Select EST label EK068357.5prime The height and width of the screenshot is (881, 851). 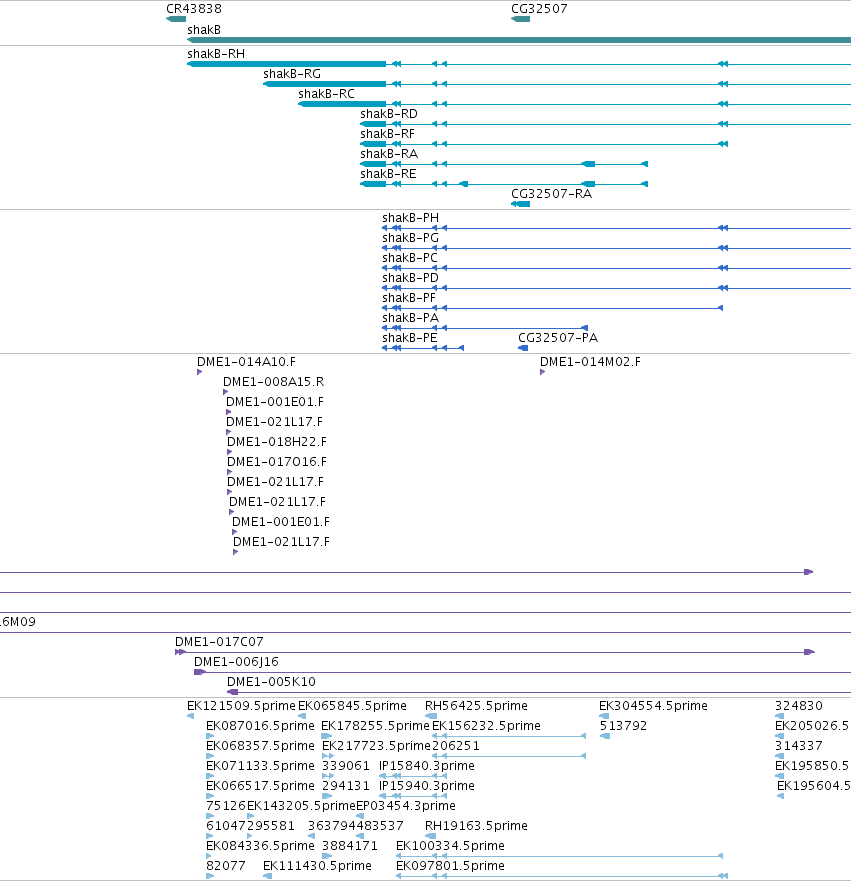(260, 746)
